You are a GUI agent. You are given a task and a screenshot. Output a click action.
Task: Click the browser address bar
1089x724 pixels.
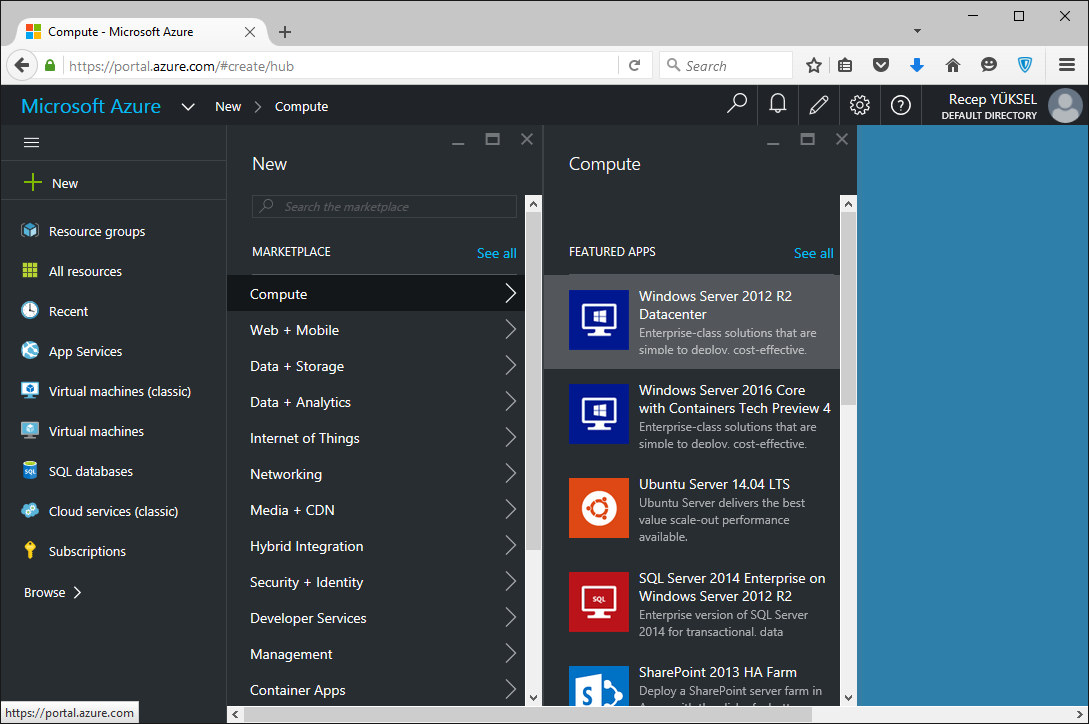point(340,66)
